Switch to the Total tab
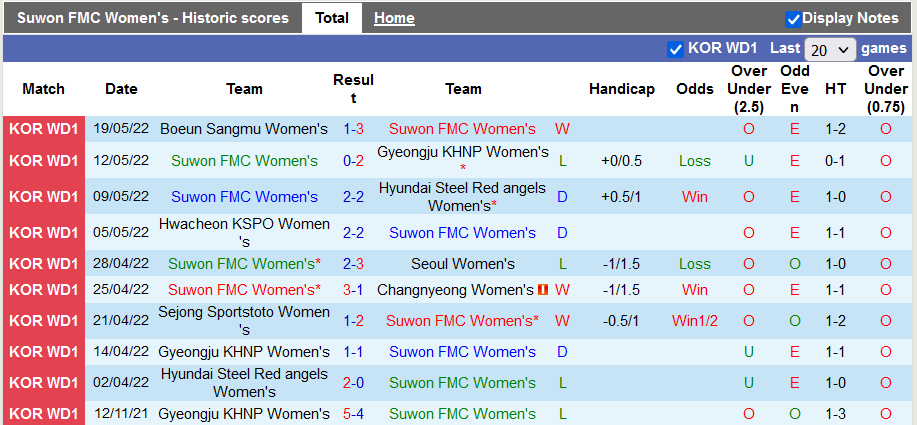 coord(332,18)
